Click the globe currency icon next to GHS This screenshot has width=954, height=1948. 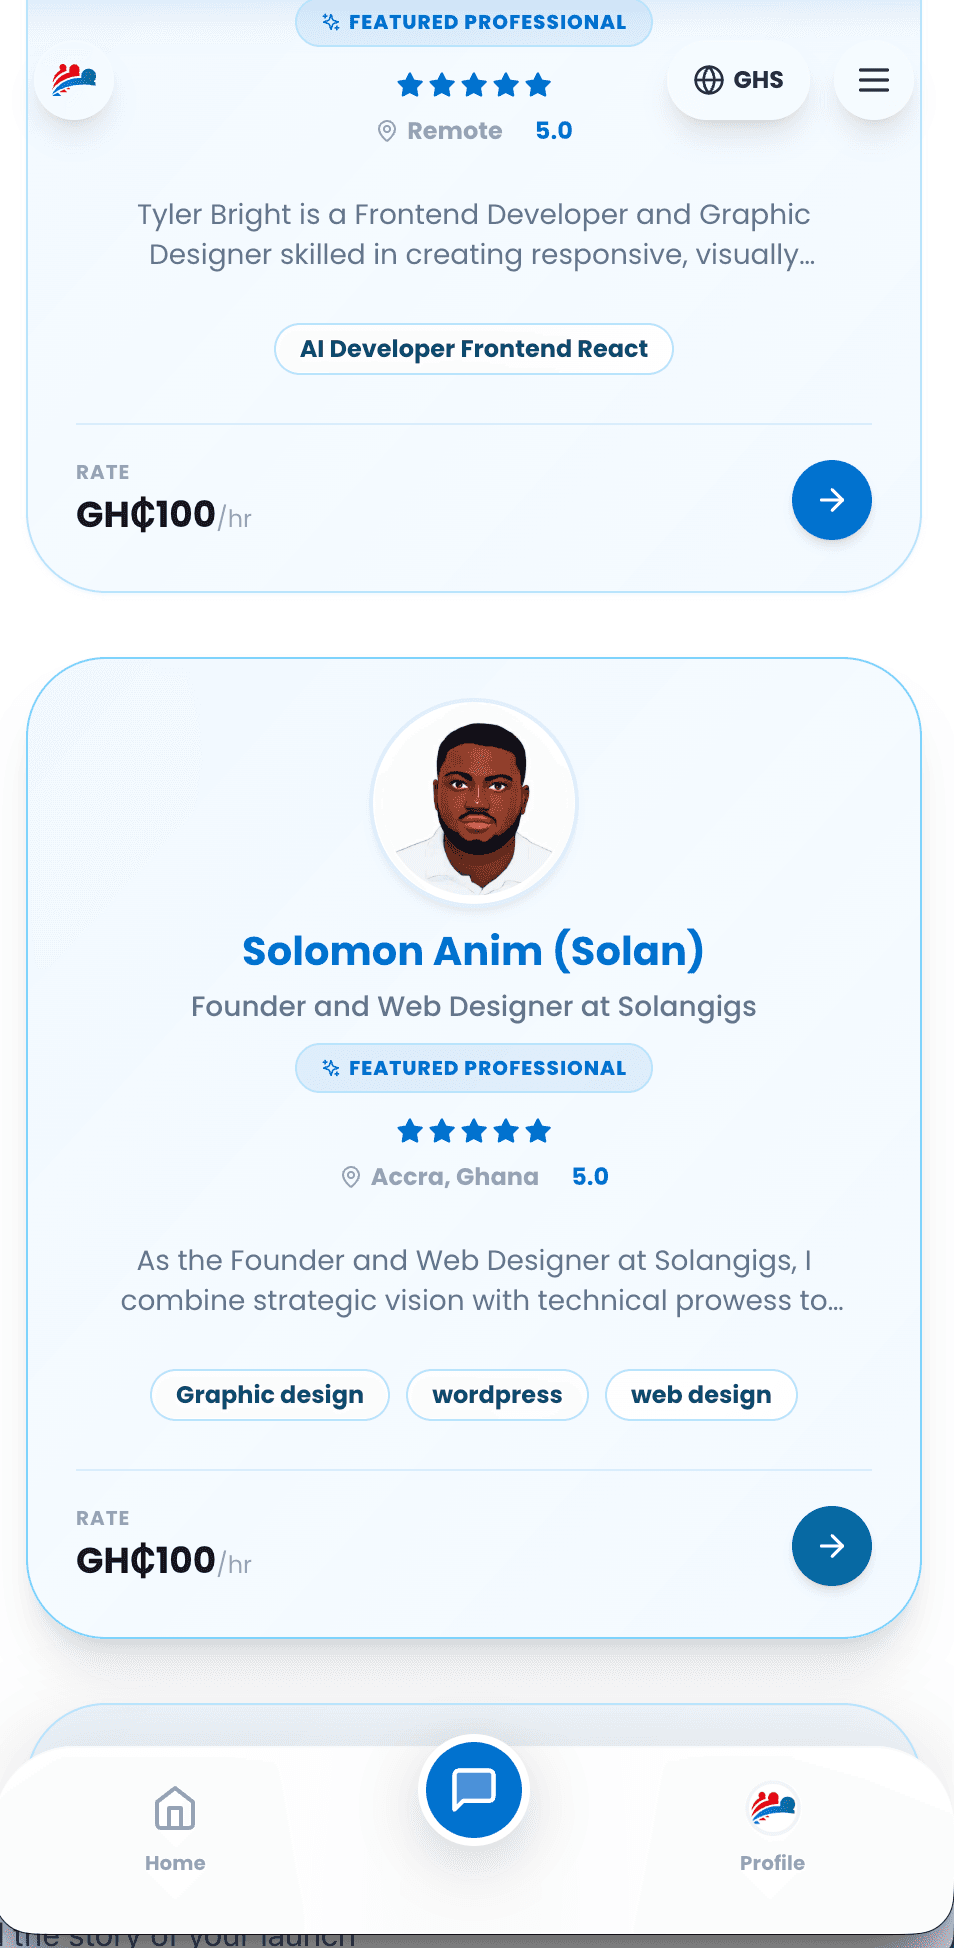709,79
